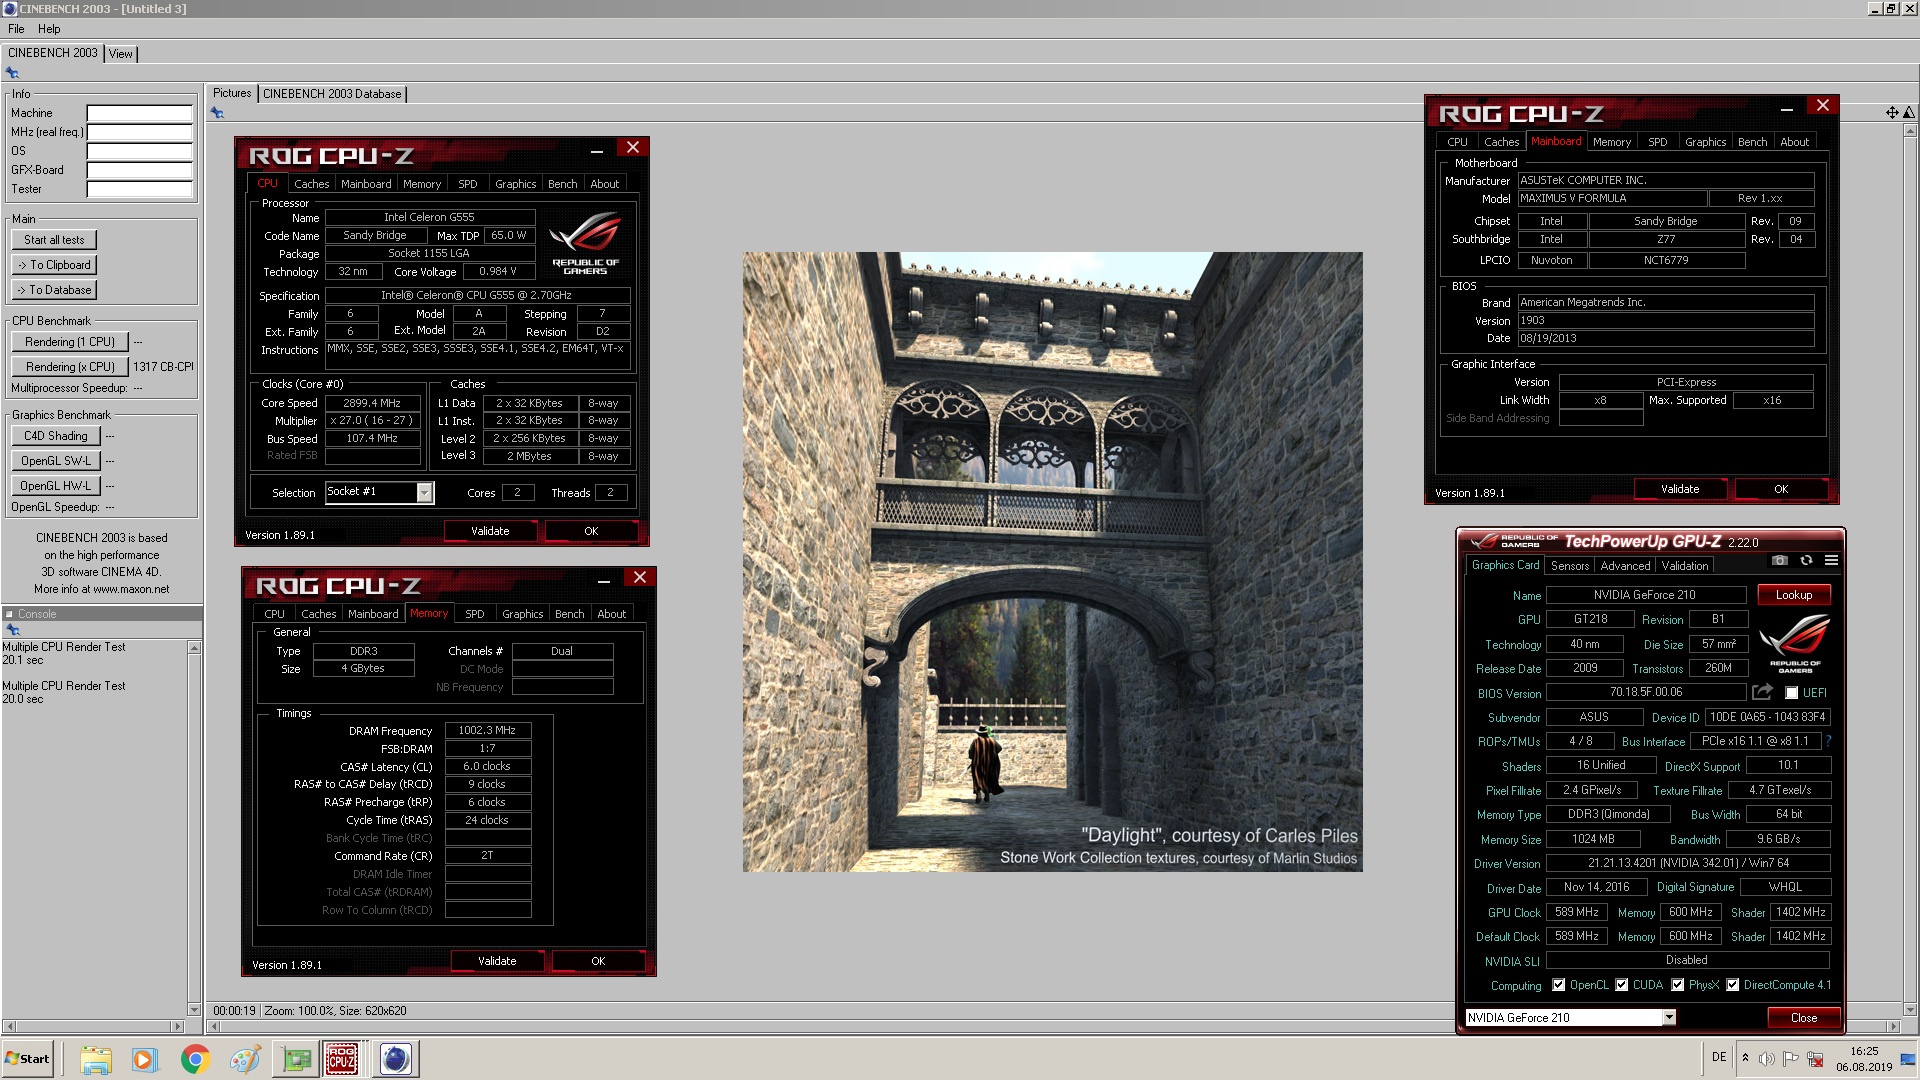The width and height of the screenshot is (1920, 1080).
Task: Run the Rendering (x CPU) benchmark
Action: [70, 367]
